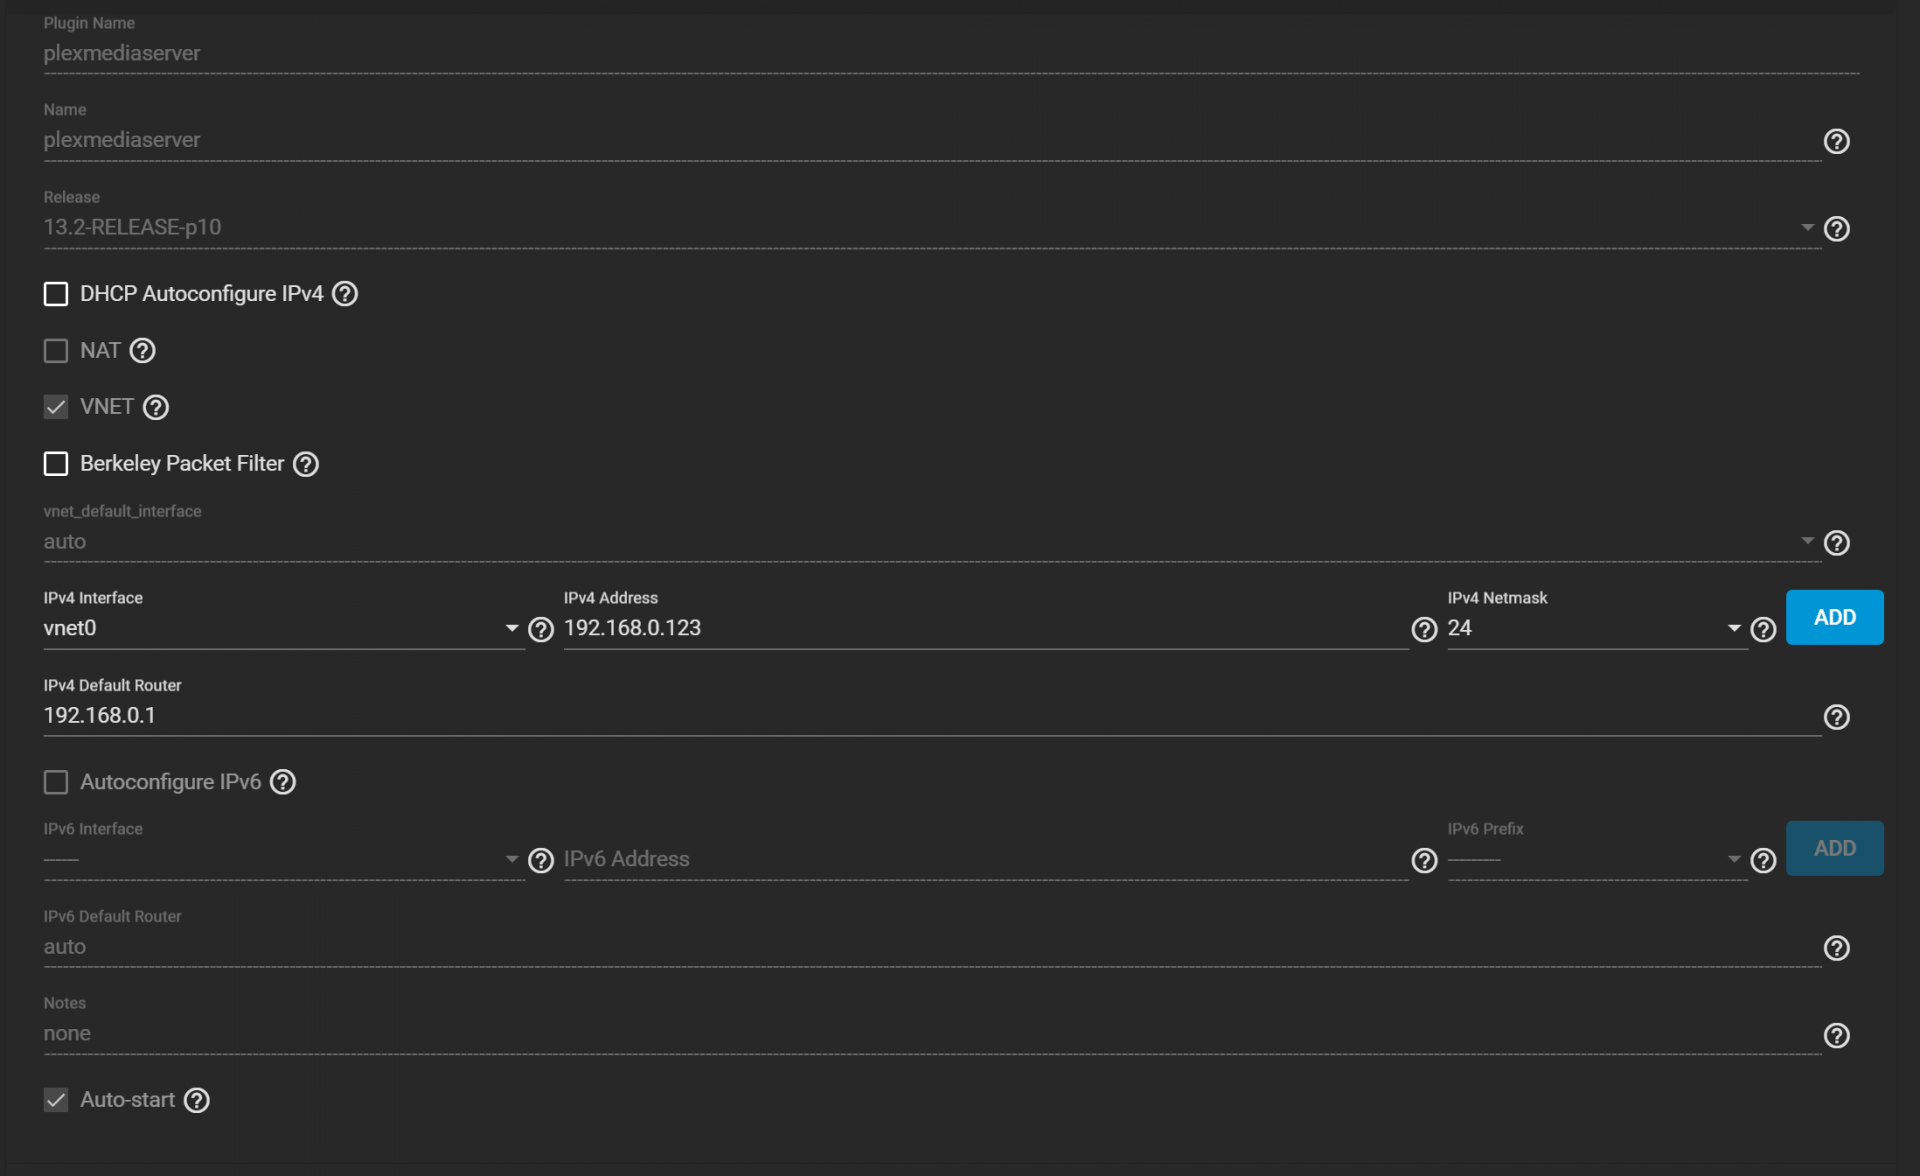
Task: Show help for Autoconfigure IPv6
Action: tap(283, 782)
